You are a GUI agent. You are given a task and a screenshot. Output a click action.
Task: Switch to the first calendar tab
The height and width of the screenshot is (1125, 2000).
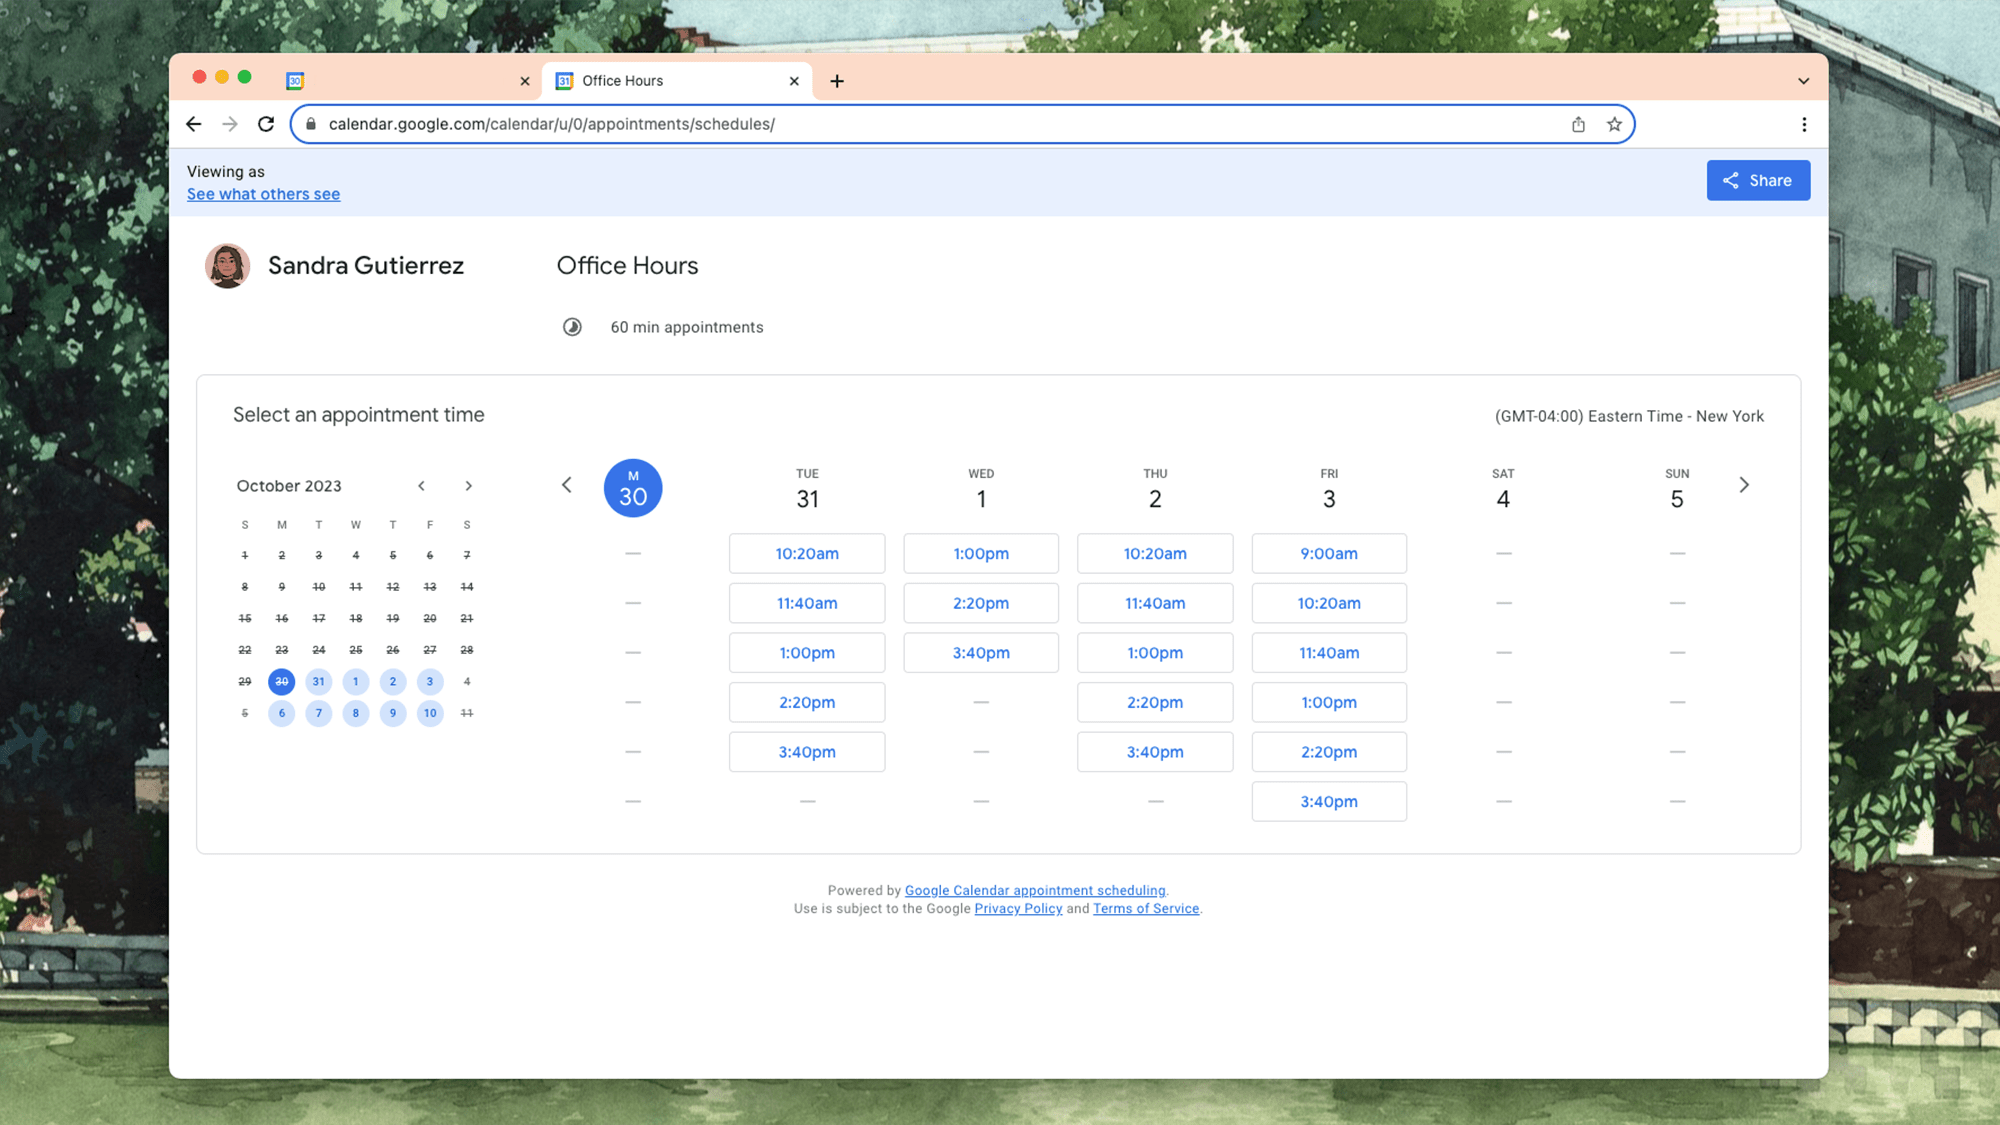click(x=400, y=81)
